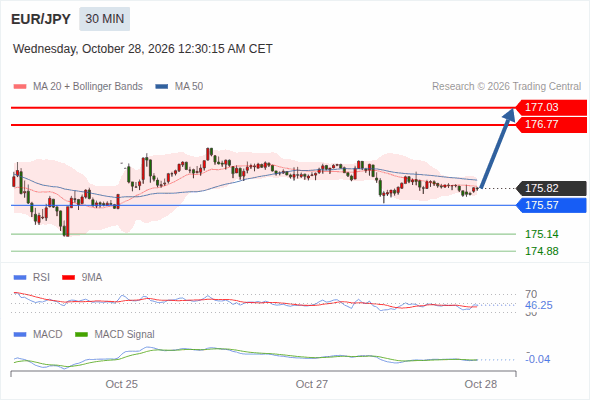Click the 9MA legend label
The height and width of the screenshot is (400, 590).
pos(92,278)
